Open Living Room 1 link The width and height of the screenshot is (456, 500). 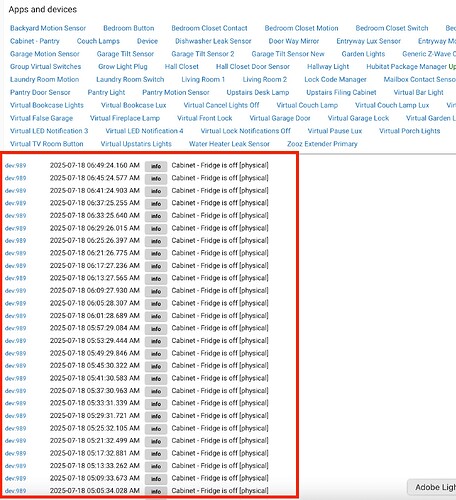[x=203, y=80]
